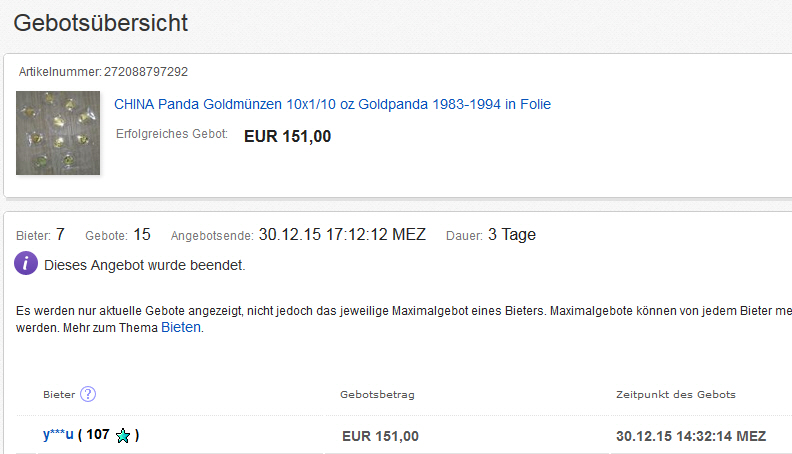Image resolution: width=792 pixels, height=454 pixels.
Task: Click the Gebote count 15
Action: click(x=142, y=235)
